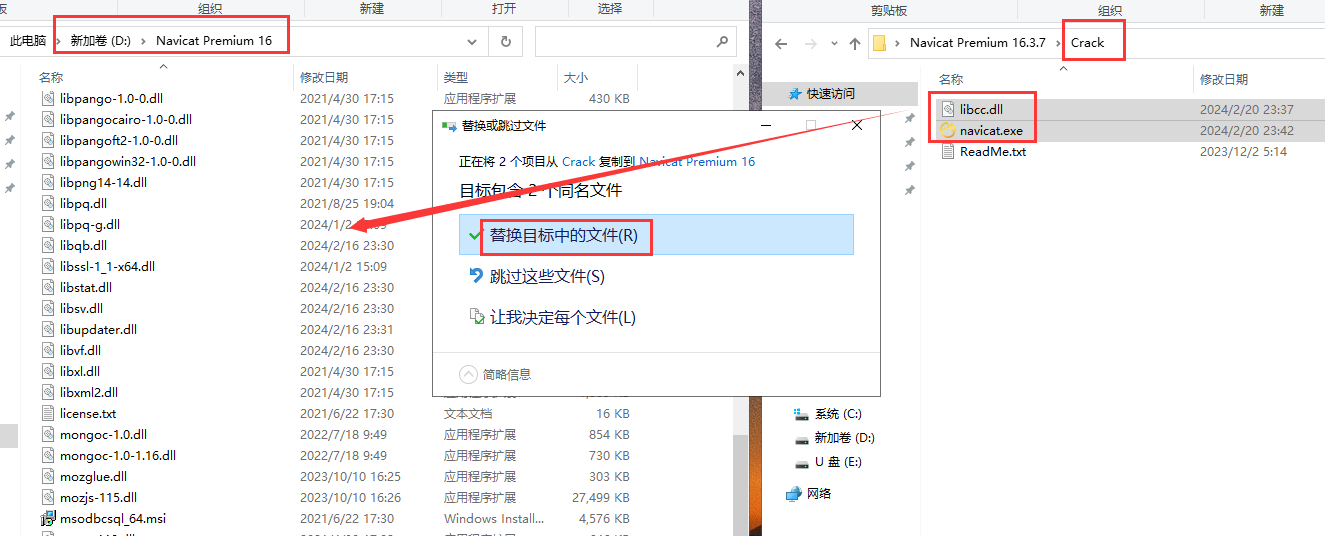This screenshot has width=1325, height=536.
Task: Sort right window by 名称 column
Action: click(x=951, y=79)
